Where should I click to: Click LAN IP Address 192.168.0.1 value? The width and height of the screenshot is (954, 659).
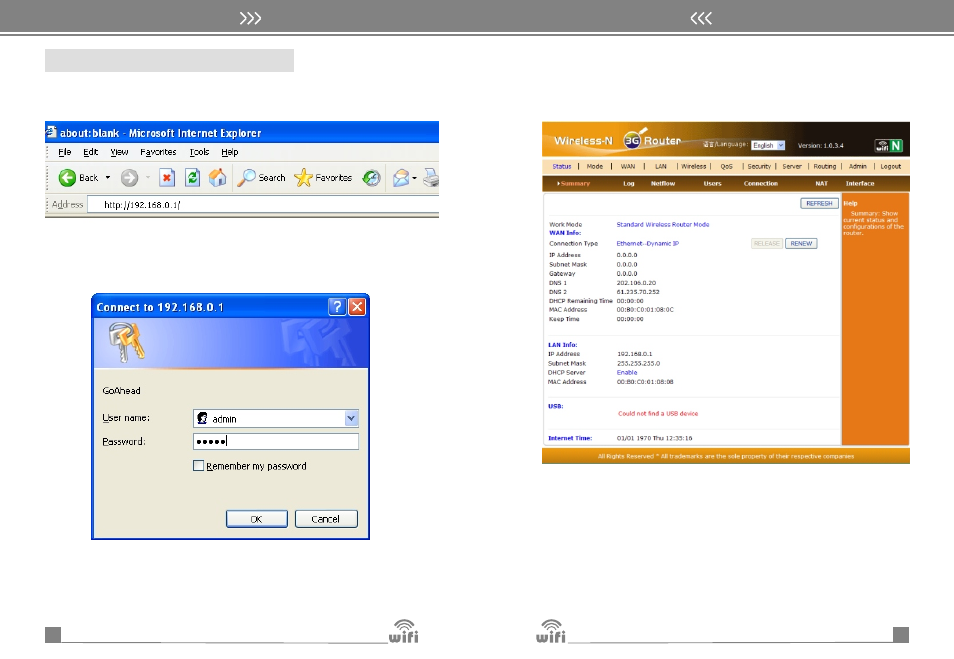(634, 354)
